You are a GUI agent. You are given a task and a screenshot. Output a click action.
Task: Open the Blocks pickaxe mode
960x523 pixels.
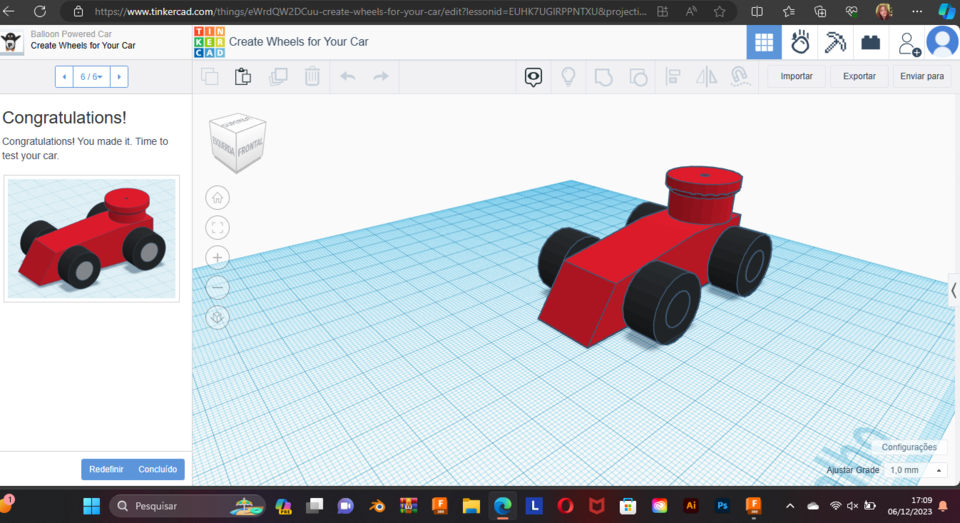(x=835, y=42)
